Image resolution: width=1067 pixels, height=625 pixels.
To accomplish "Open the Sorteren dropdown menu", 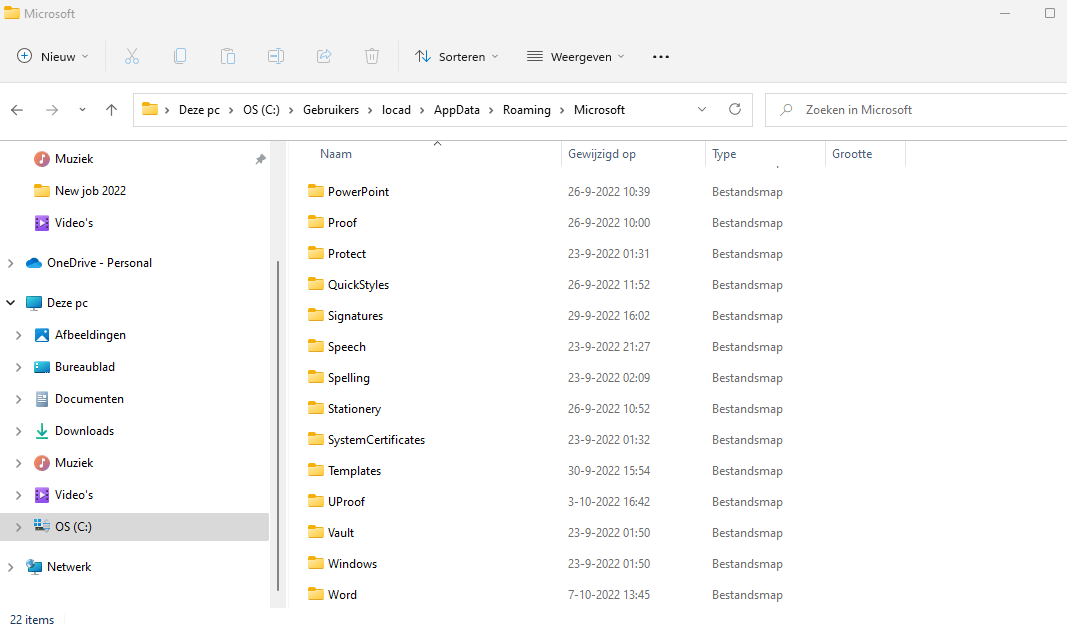I will (x=457, y=57).
